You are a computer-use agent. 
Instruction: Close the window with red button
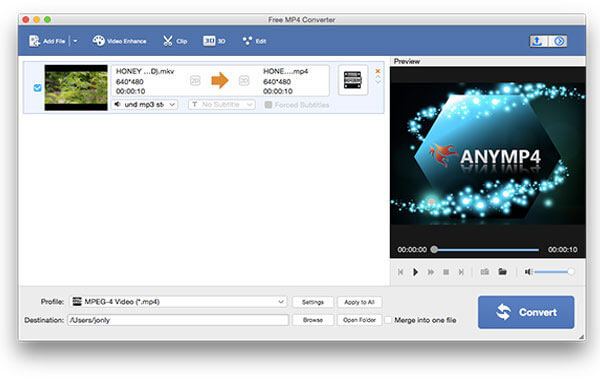26,20
